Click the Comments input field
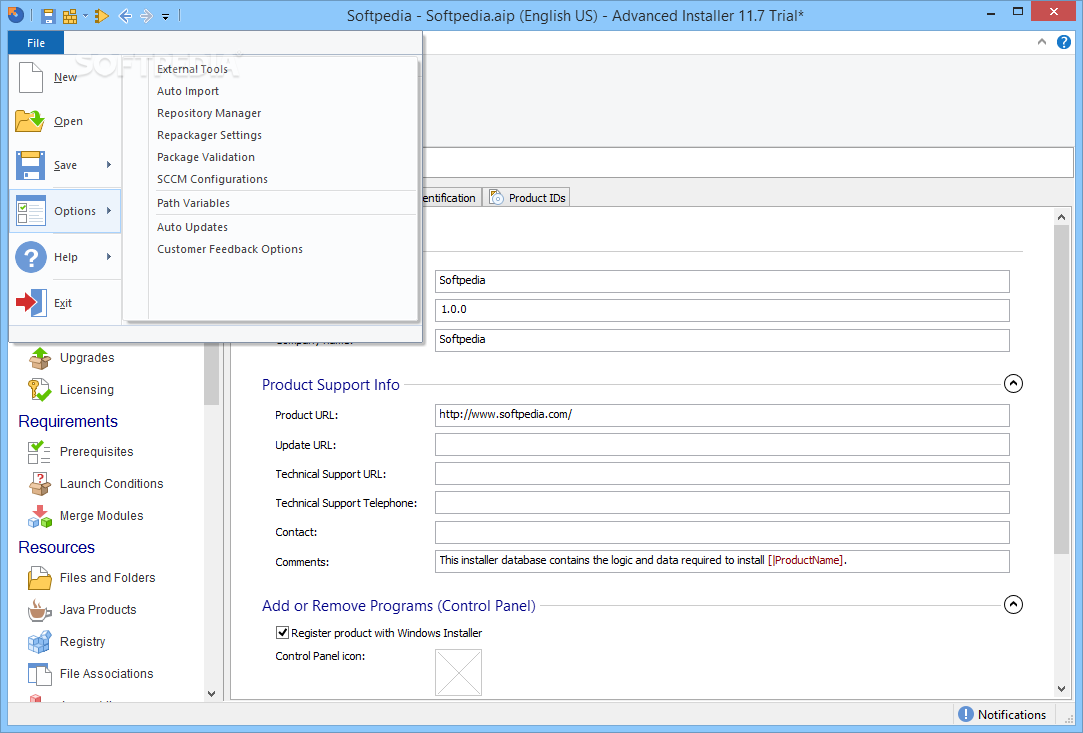This screenshot has height=733, width=1083. pos(722,562)
